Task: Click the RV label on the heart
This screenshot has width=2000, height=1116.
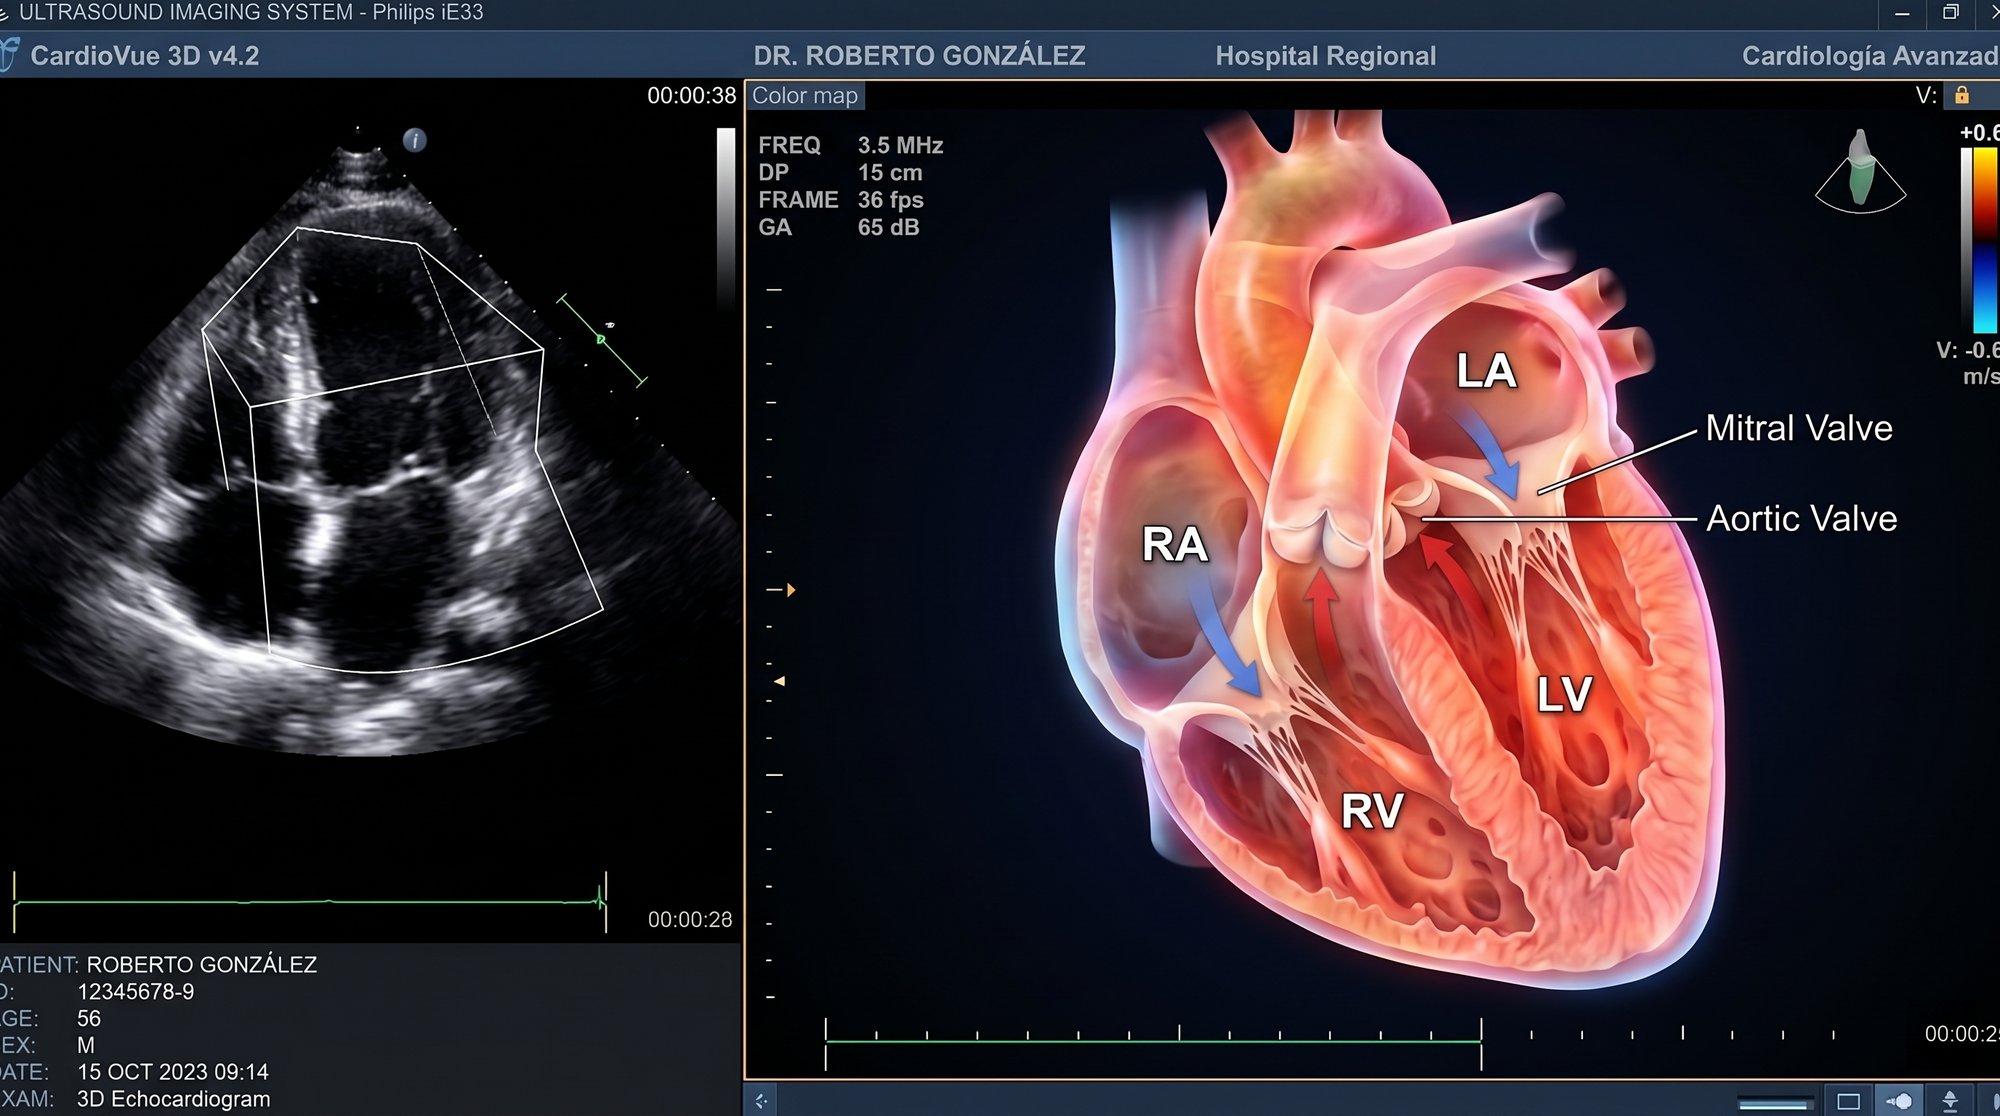Action: (1372, 811)
